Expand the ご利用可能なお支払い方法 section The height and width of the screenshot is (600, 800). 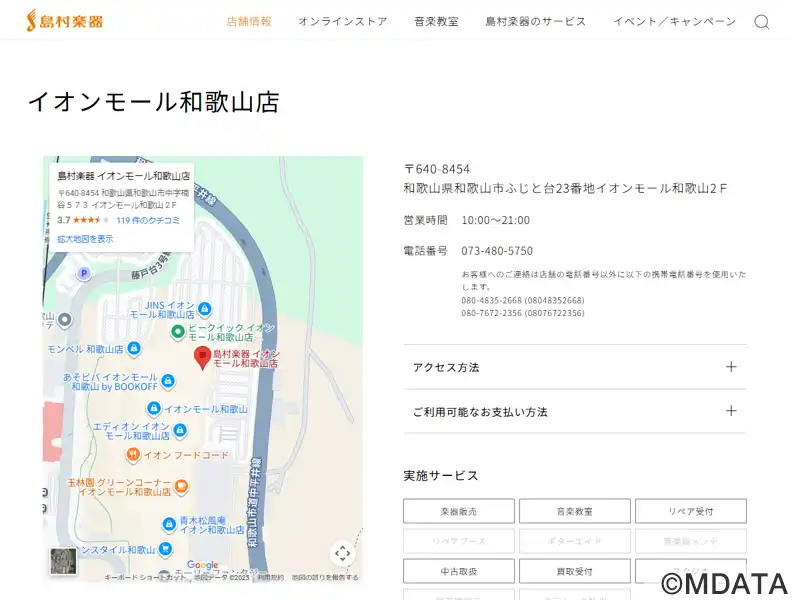click(574, 411)
